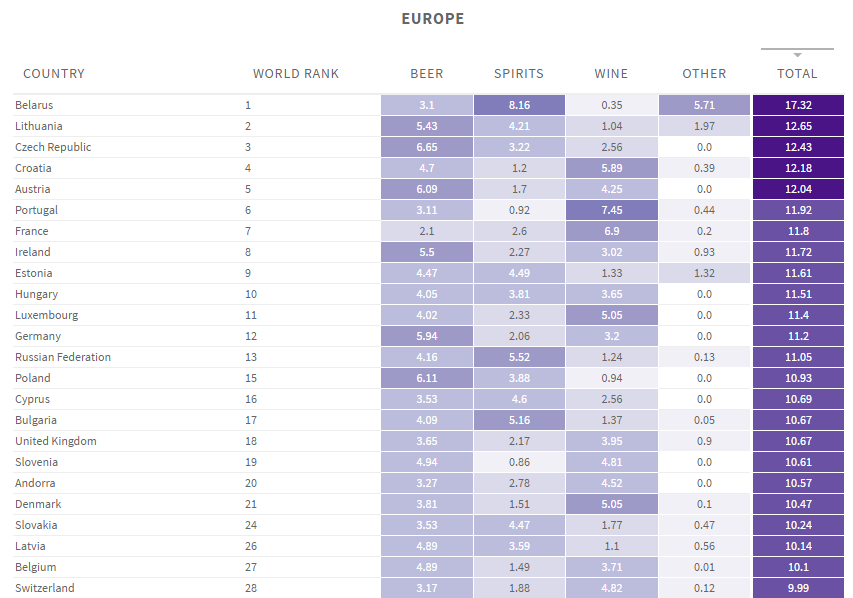
Task: Select the COUNTRY column header
Action: point(54,74)
